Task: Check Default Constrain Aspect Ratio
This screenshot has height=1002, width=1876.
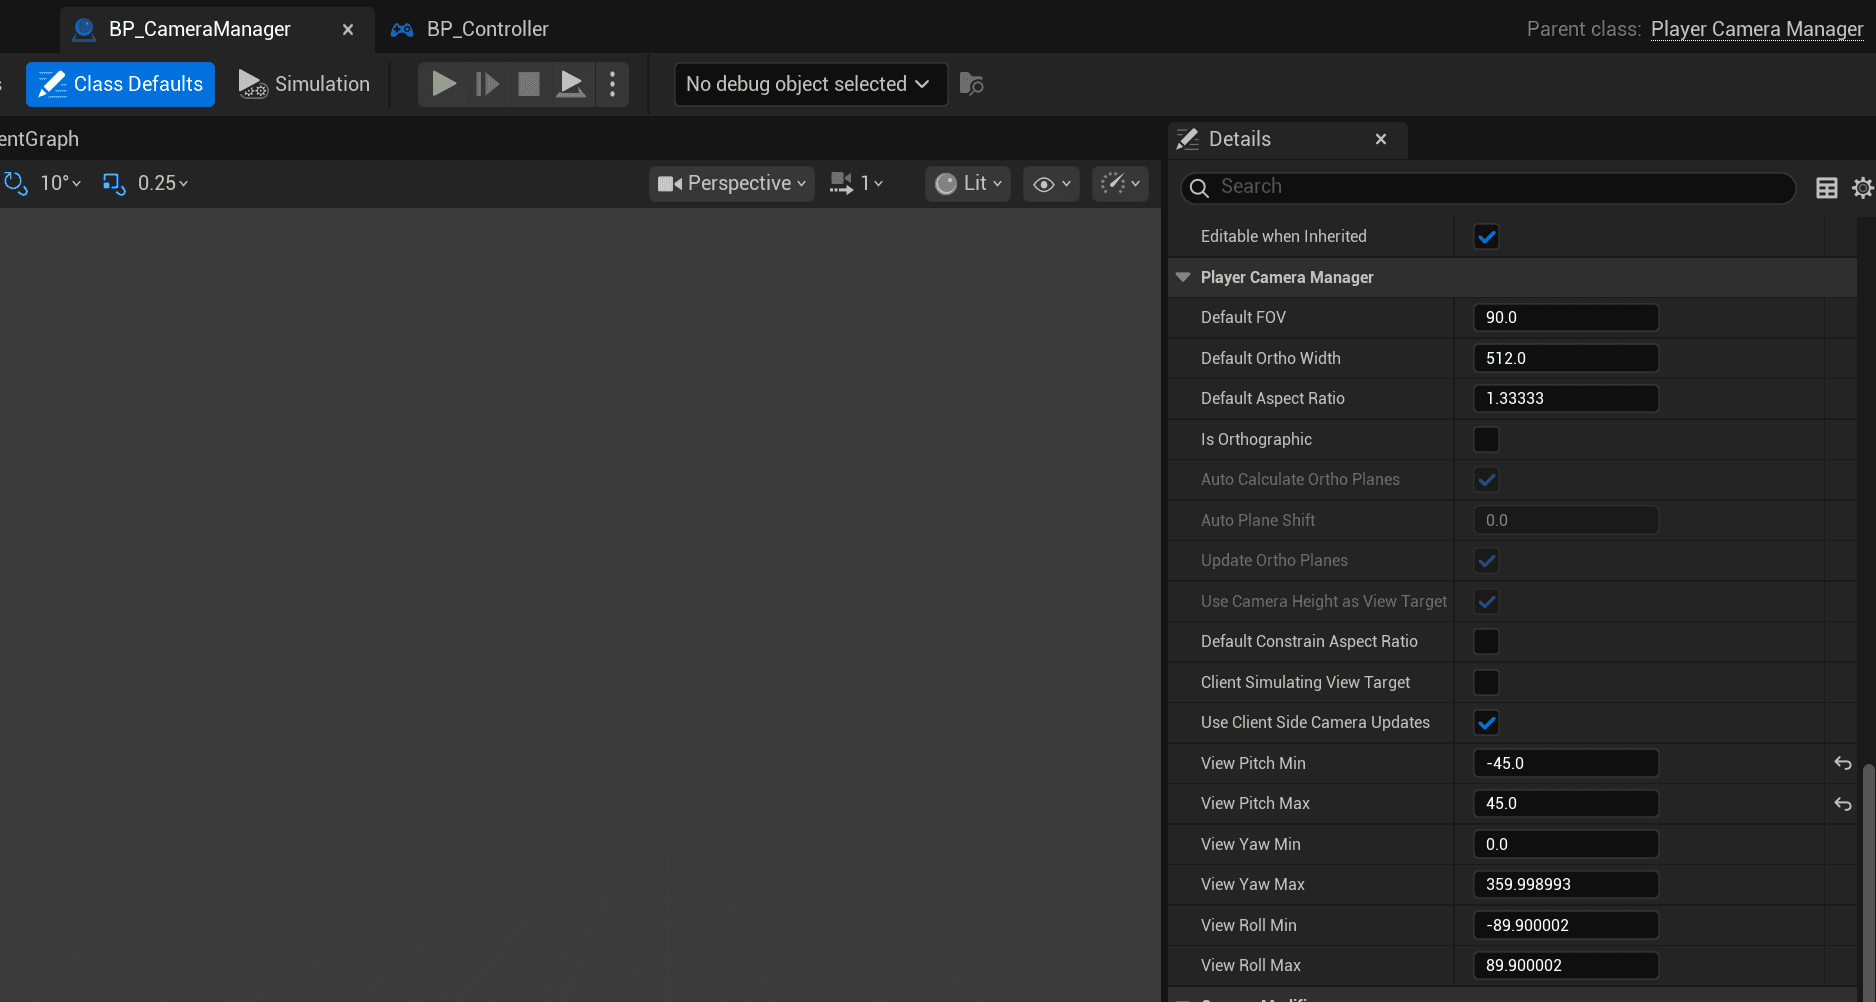Action: 1486,642
